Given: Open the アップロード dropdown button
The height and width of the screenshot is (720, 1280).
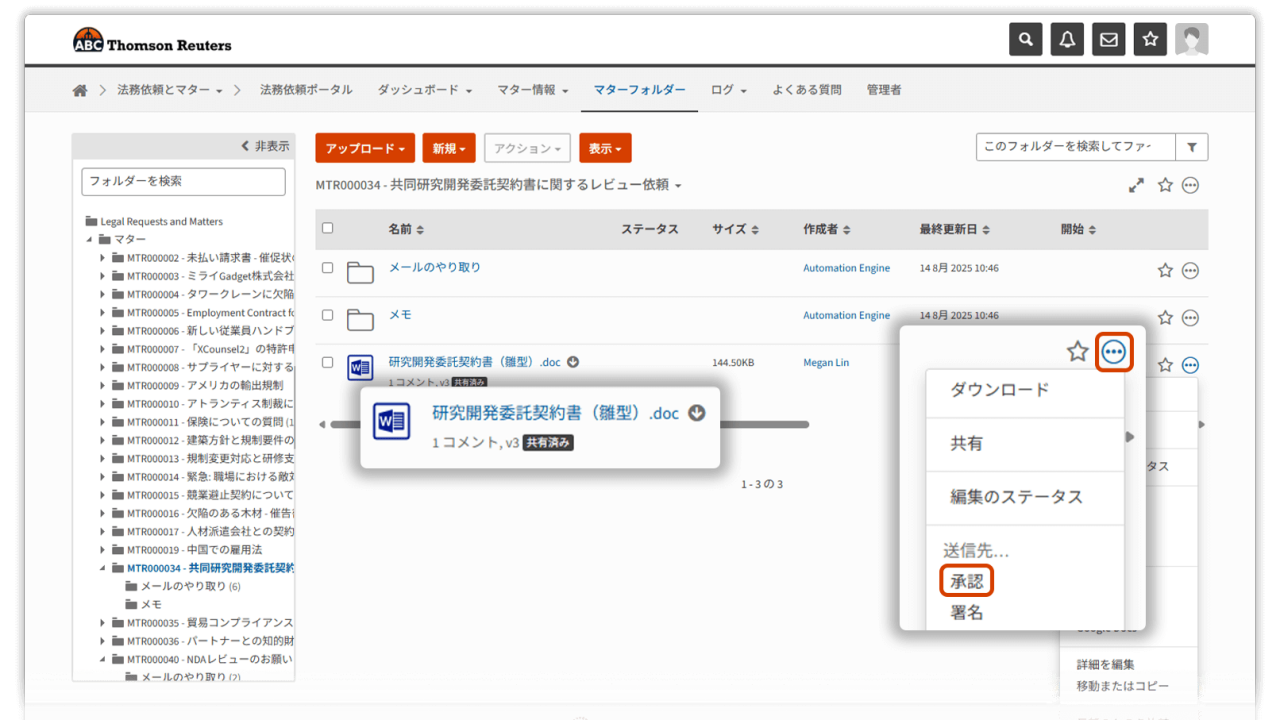Looking at the screenshot, I should point(365,148).
